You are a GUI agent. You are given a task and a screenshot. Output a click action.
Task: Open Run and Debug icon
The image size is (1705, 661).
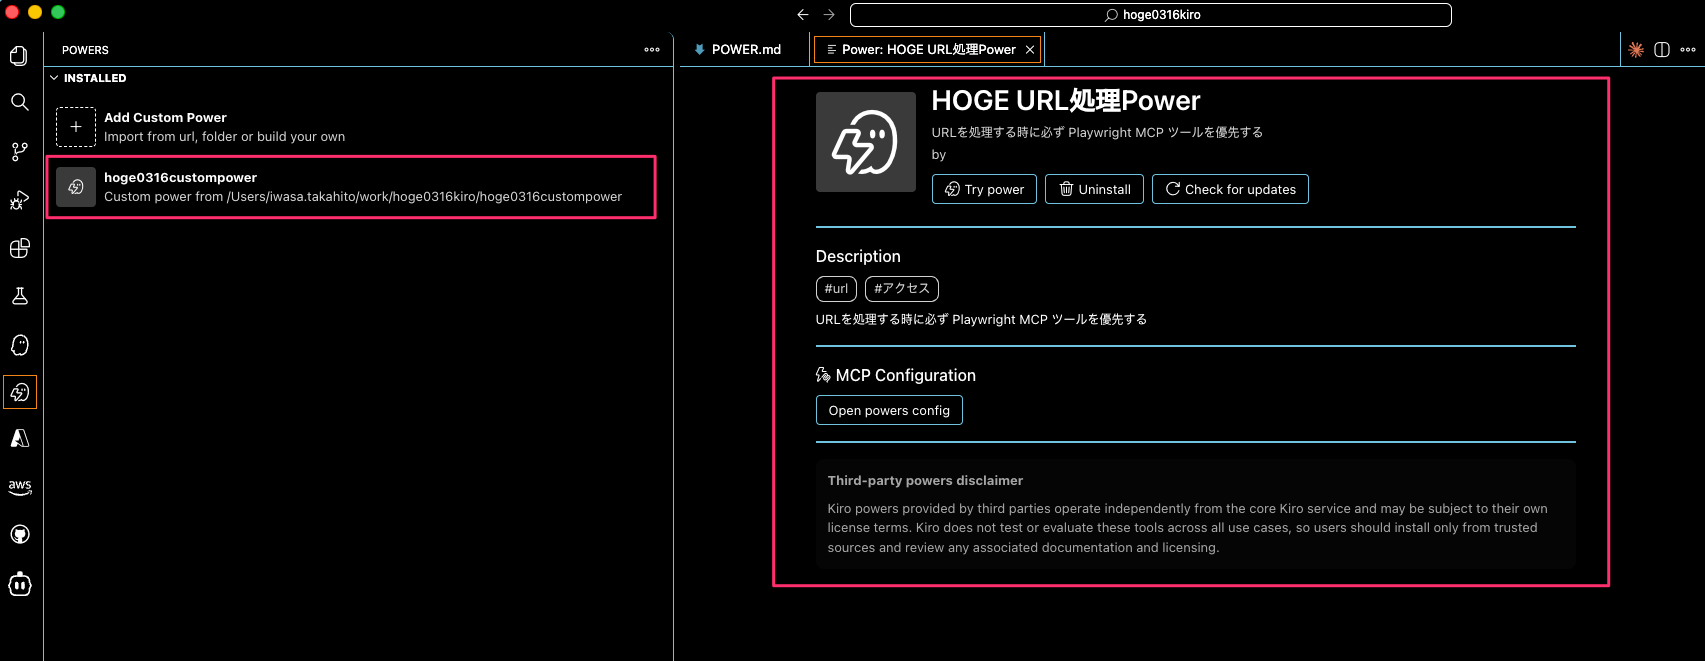point(19,200)
